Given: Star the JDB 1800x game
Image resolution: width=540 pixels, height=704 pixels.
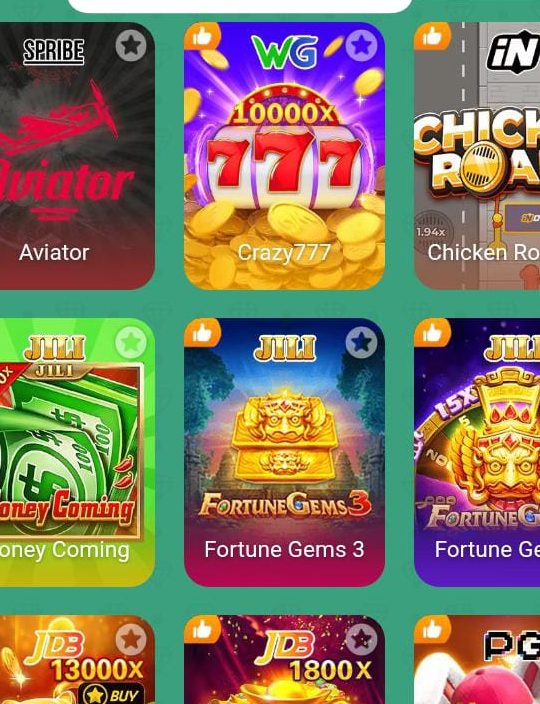Looking at the screenshot, I should click(x=361, y=639).
